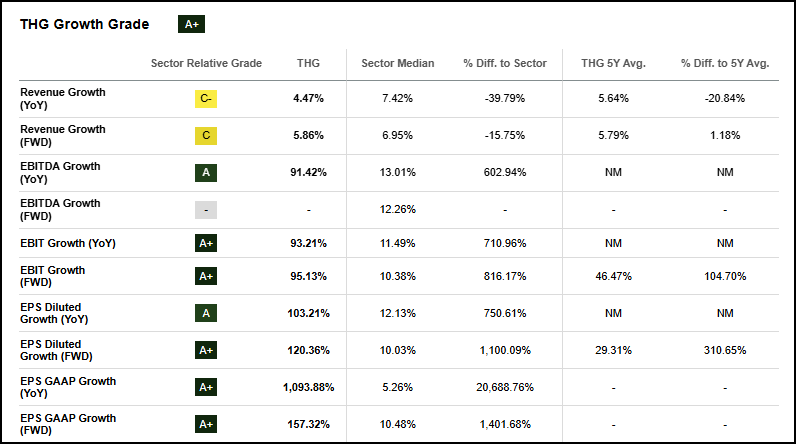796x444 pixels.
Task: Click the A grade badge for EPS Diluted Growth (YoY)
Action: 206,313
